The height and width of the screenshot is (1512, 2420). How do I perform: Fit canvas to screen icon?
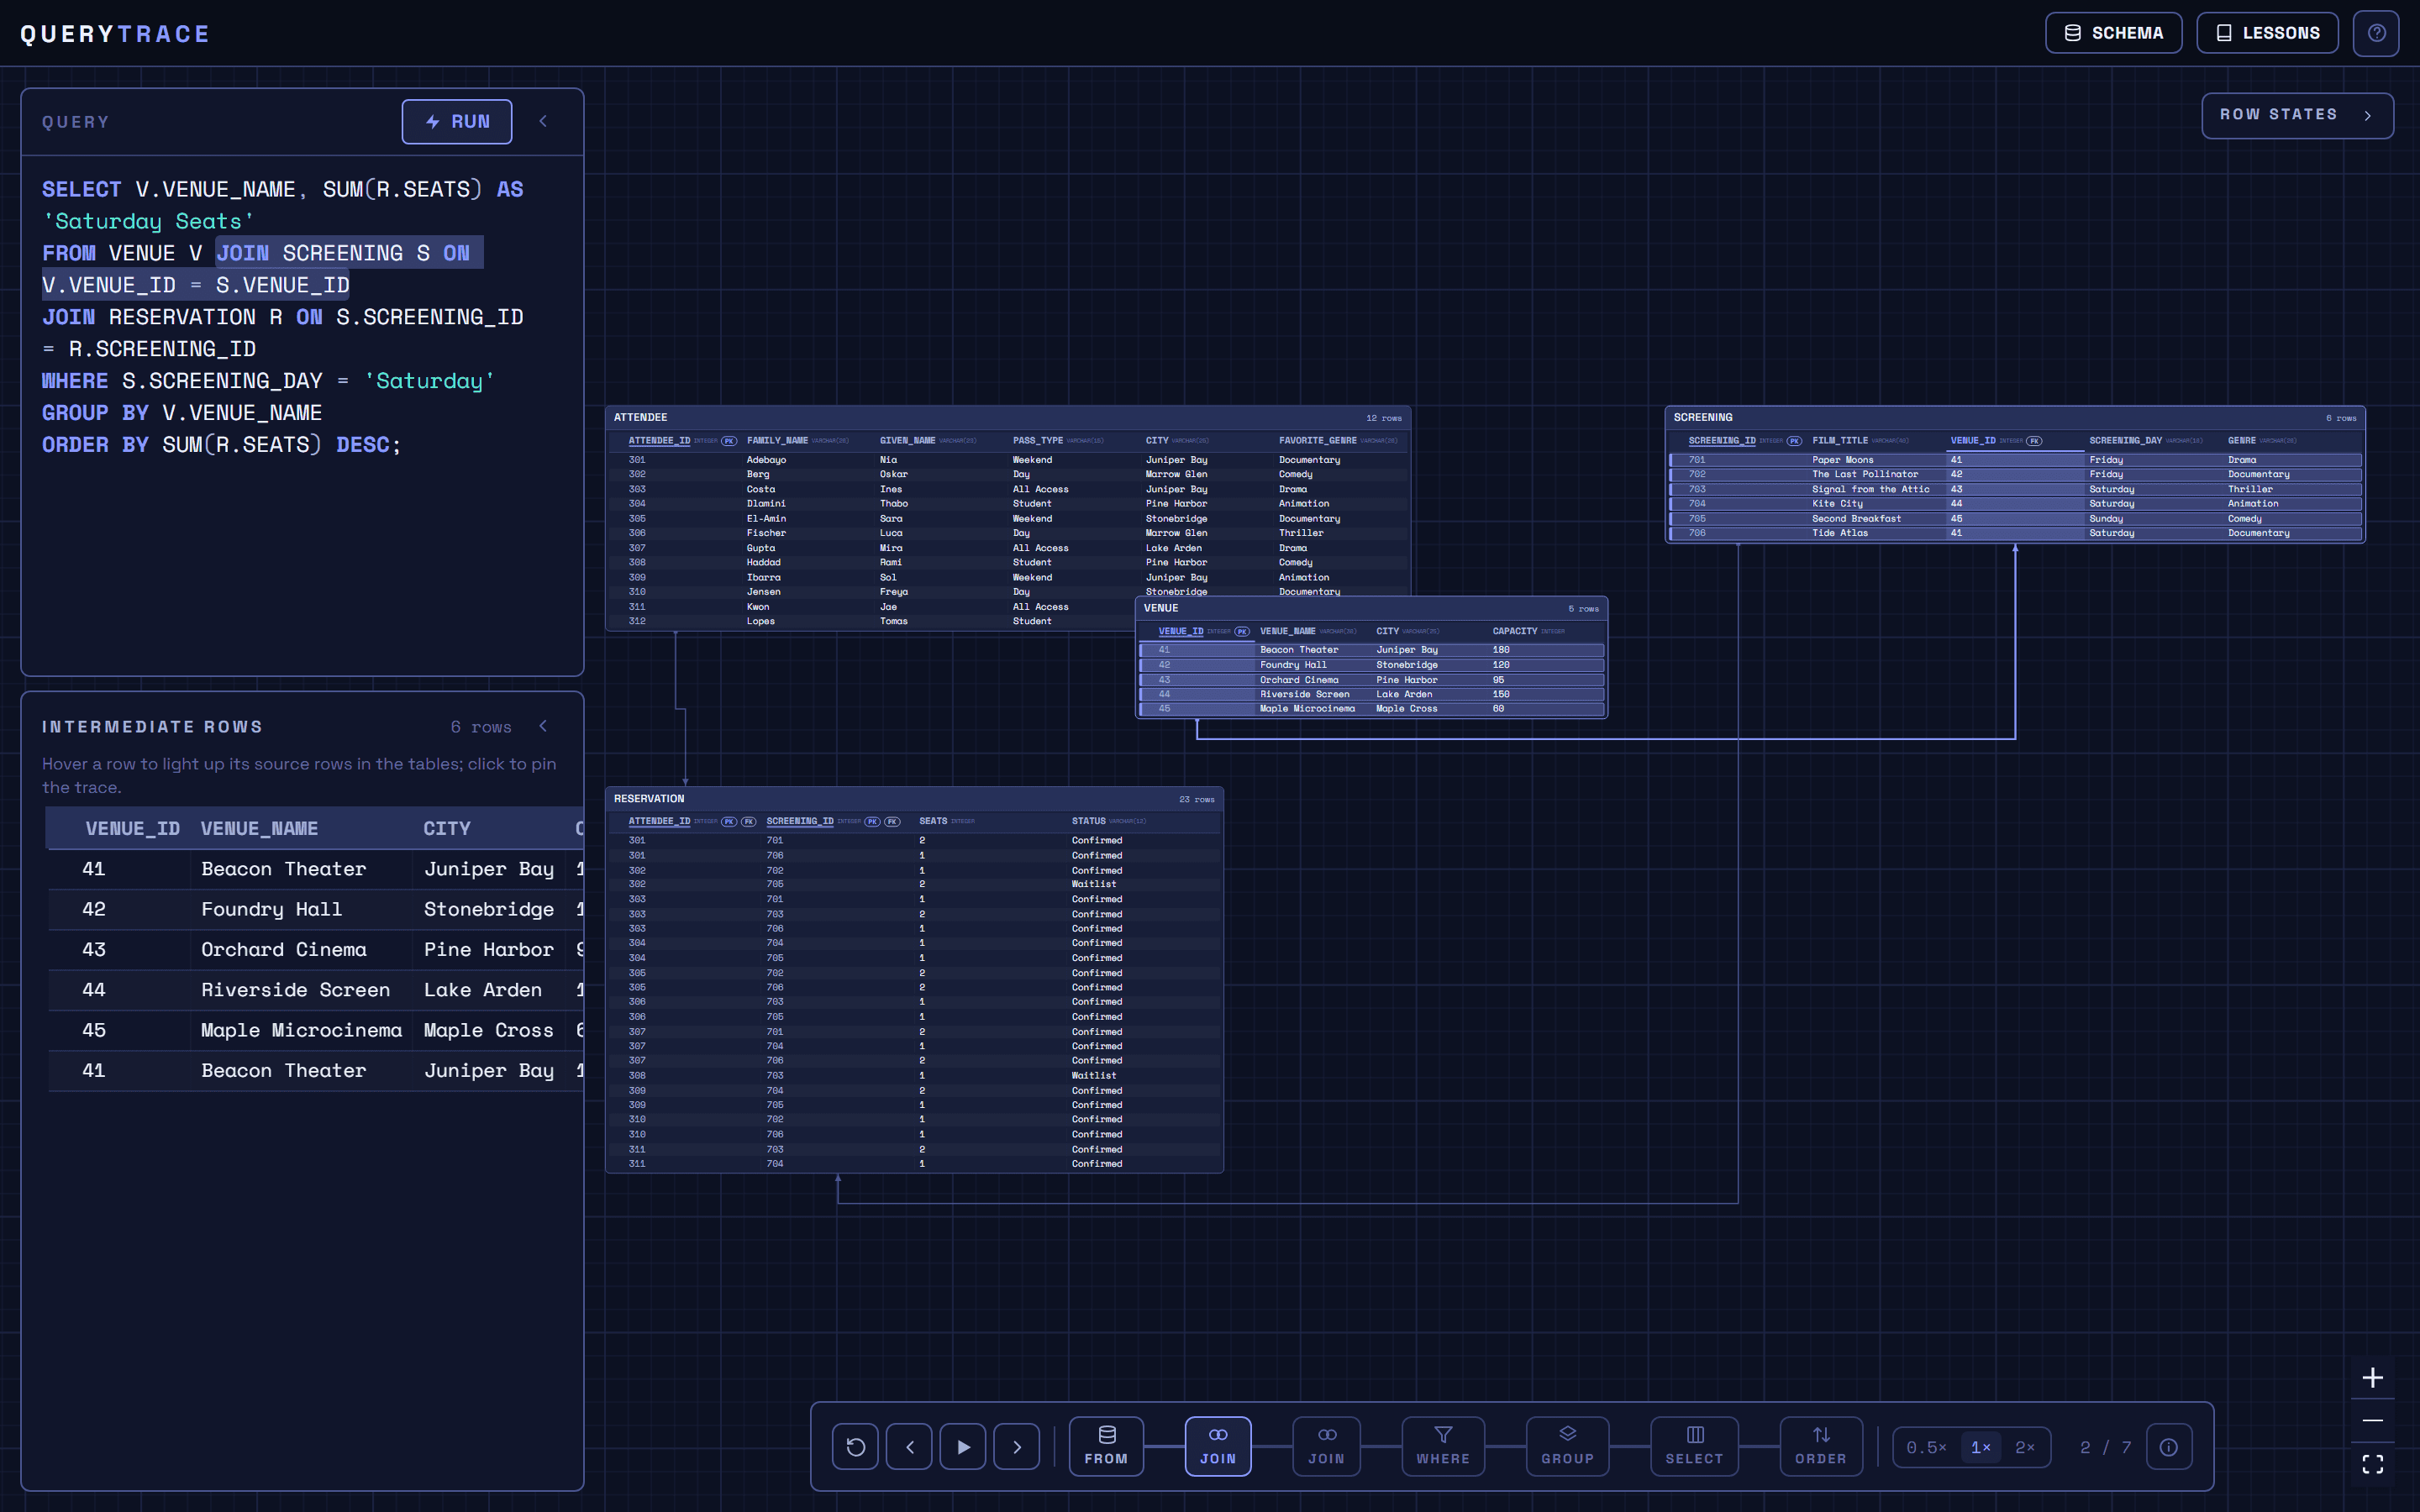pos(2372,1464)
